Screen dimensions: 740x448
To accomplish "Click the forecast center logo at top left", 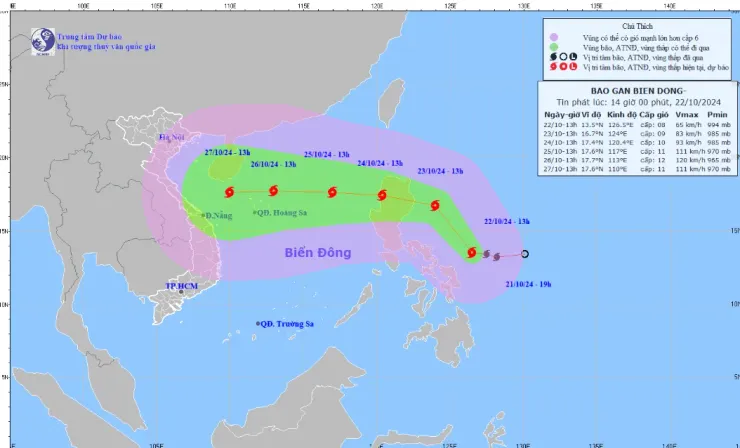I will pos(42,39).
